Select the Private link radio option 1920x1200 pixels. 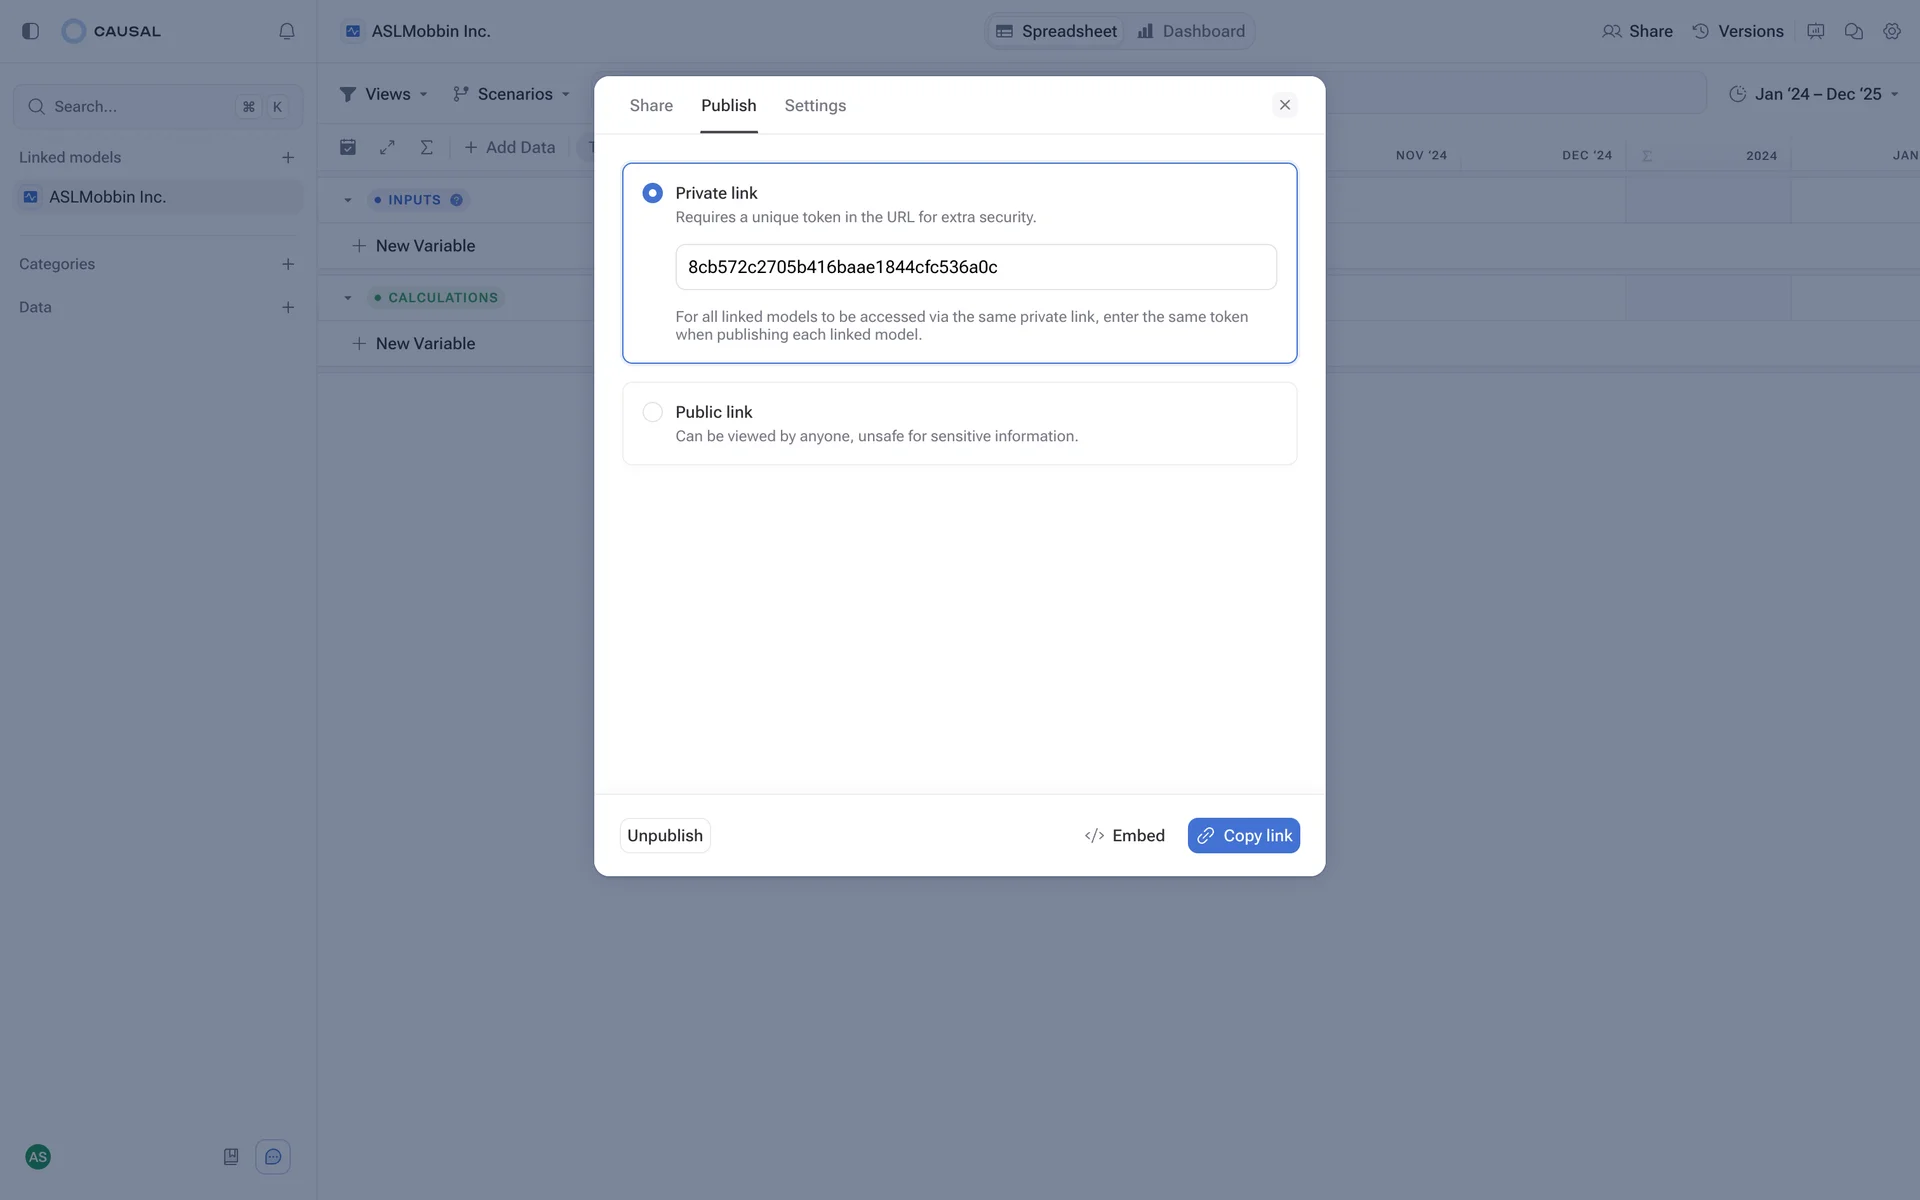[x=652, y=193]
